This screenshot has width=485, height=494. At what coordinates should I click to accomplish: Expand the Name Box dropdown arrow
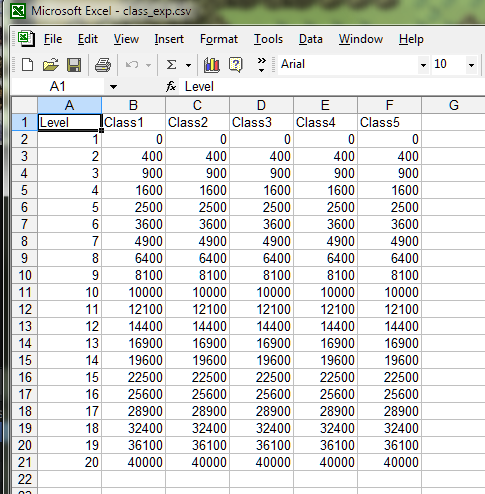pyautogui.click(x=113, y=87)
